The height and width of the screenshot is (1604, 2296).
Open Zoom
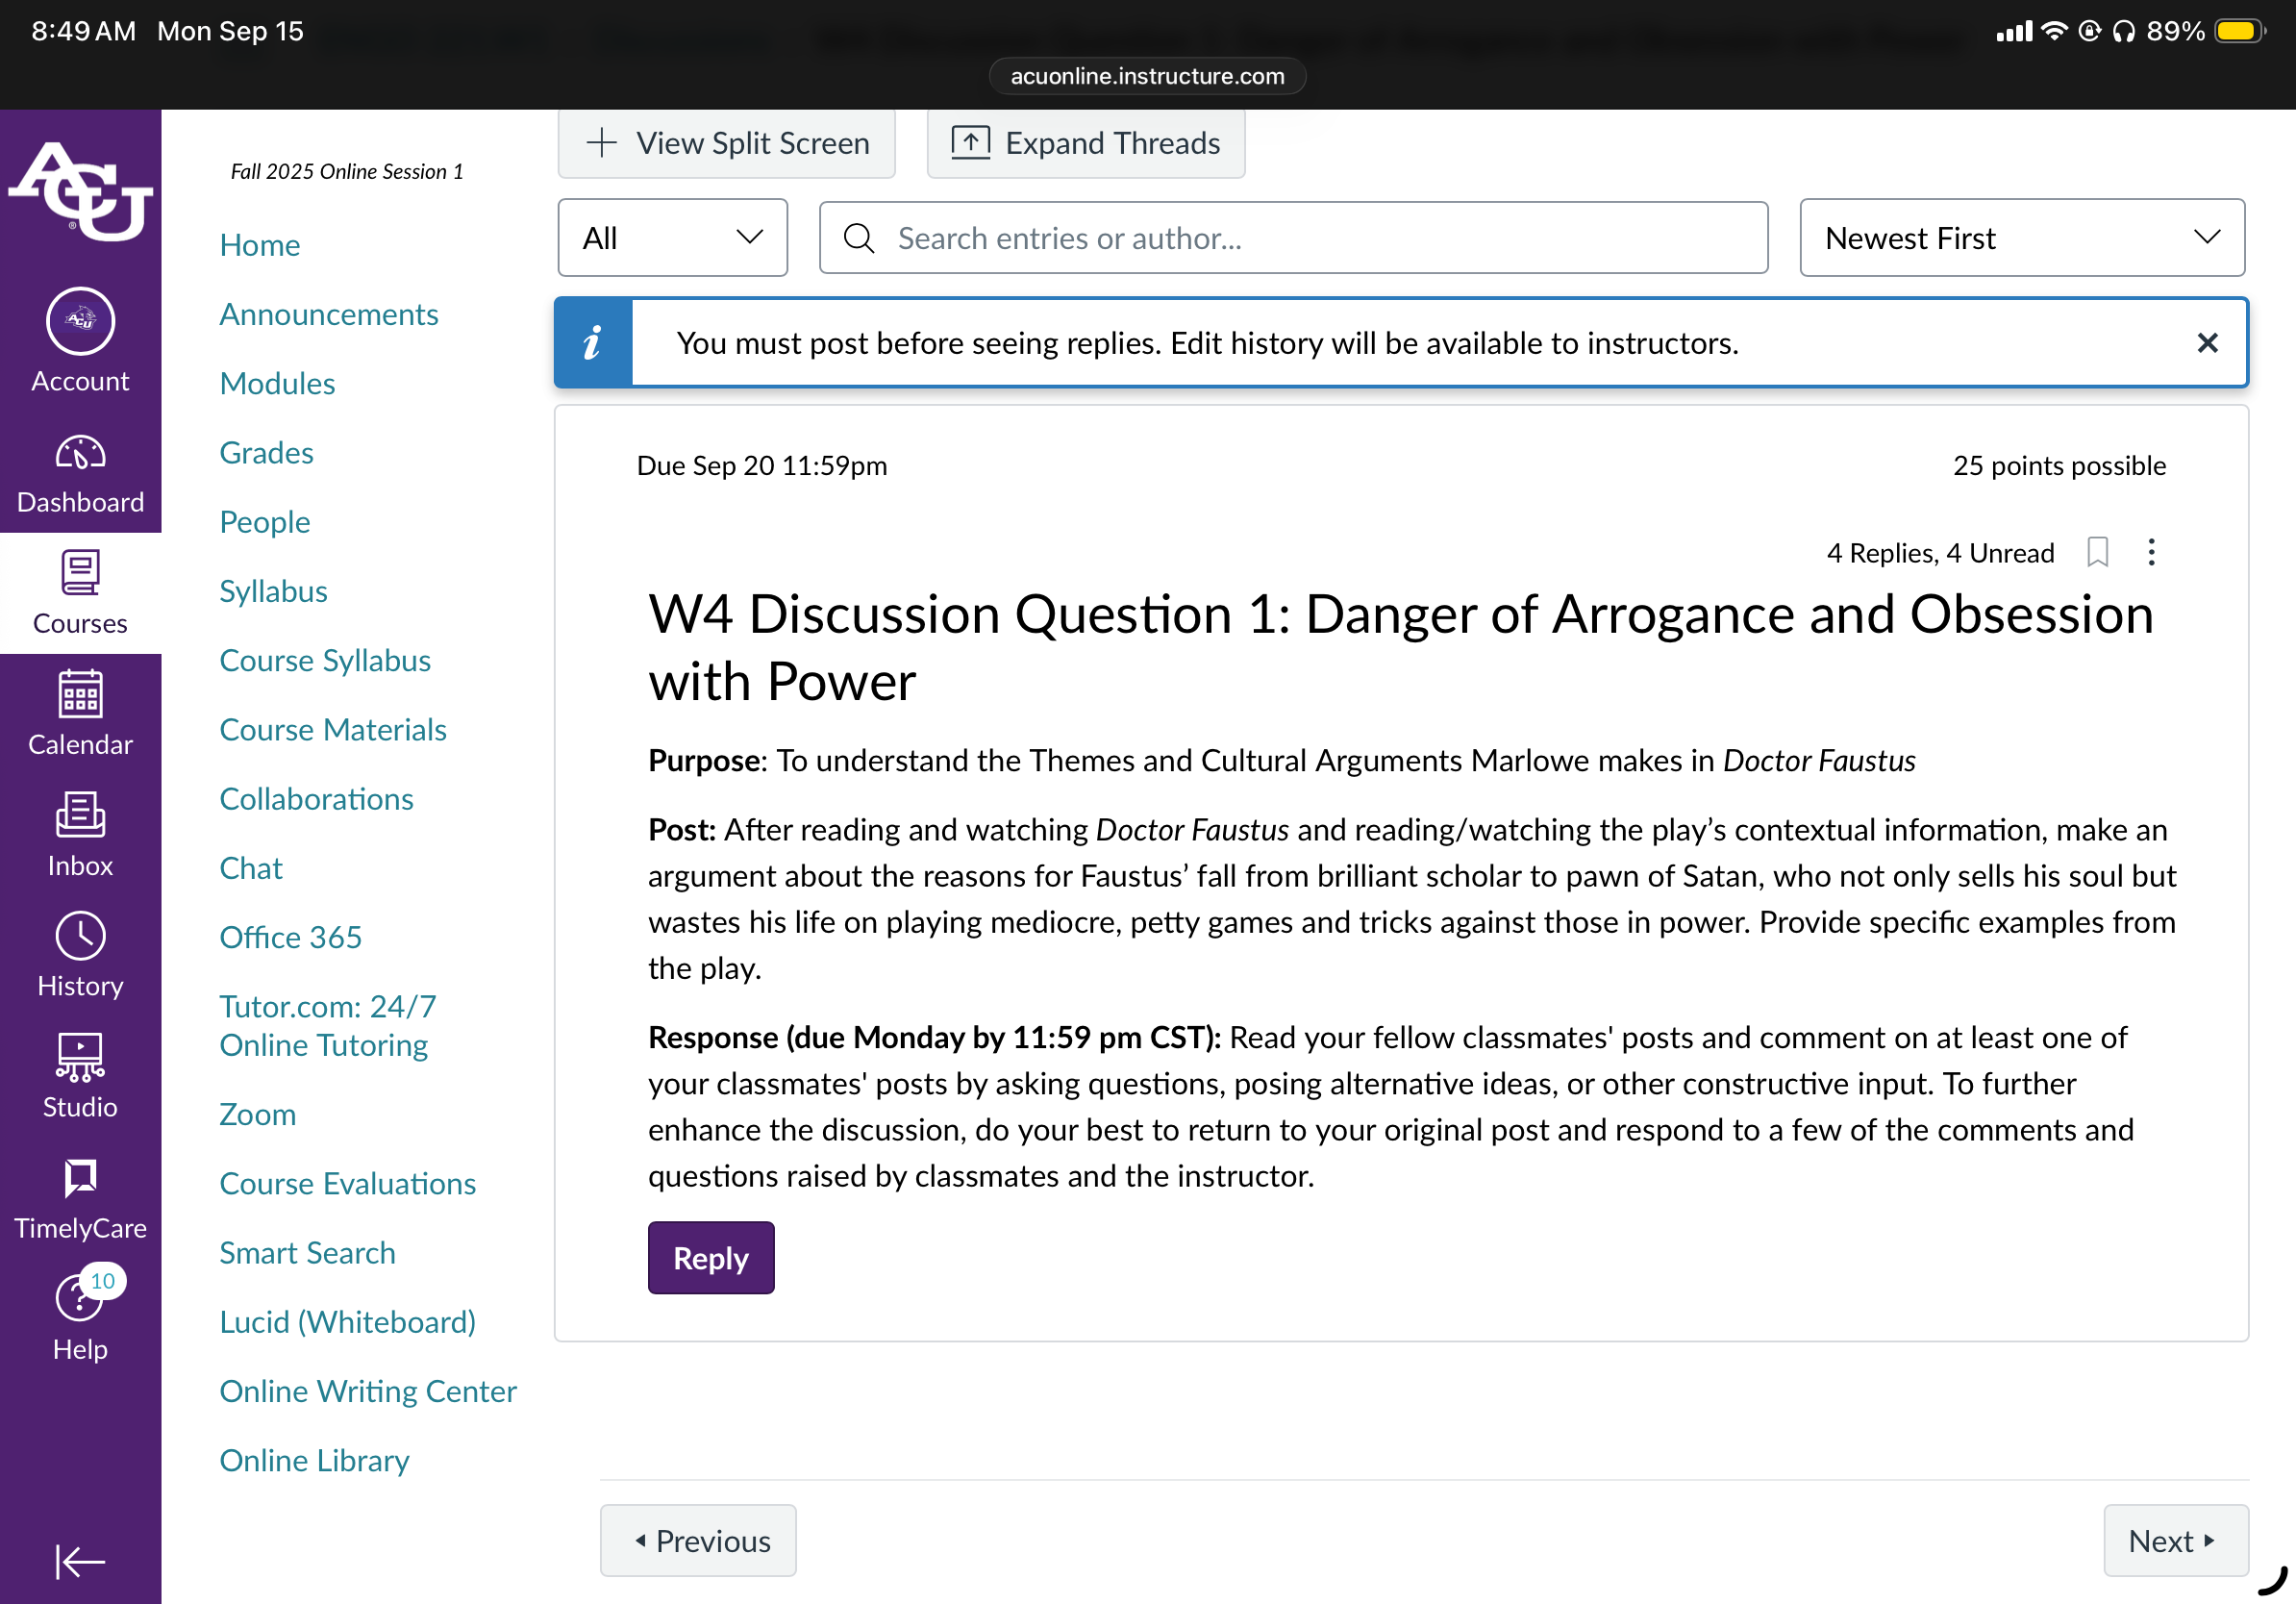click(258, 1114)
